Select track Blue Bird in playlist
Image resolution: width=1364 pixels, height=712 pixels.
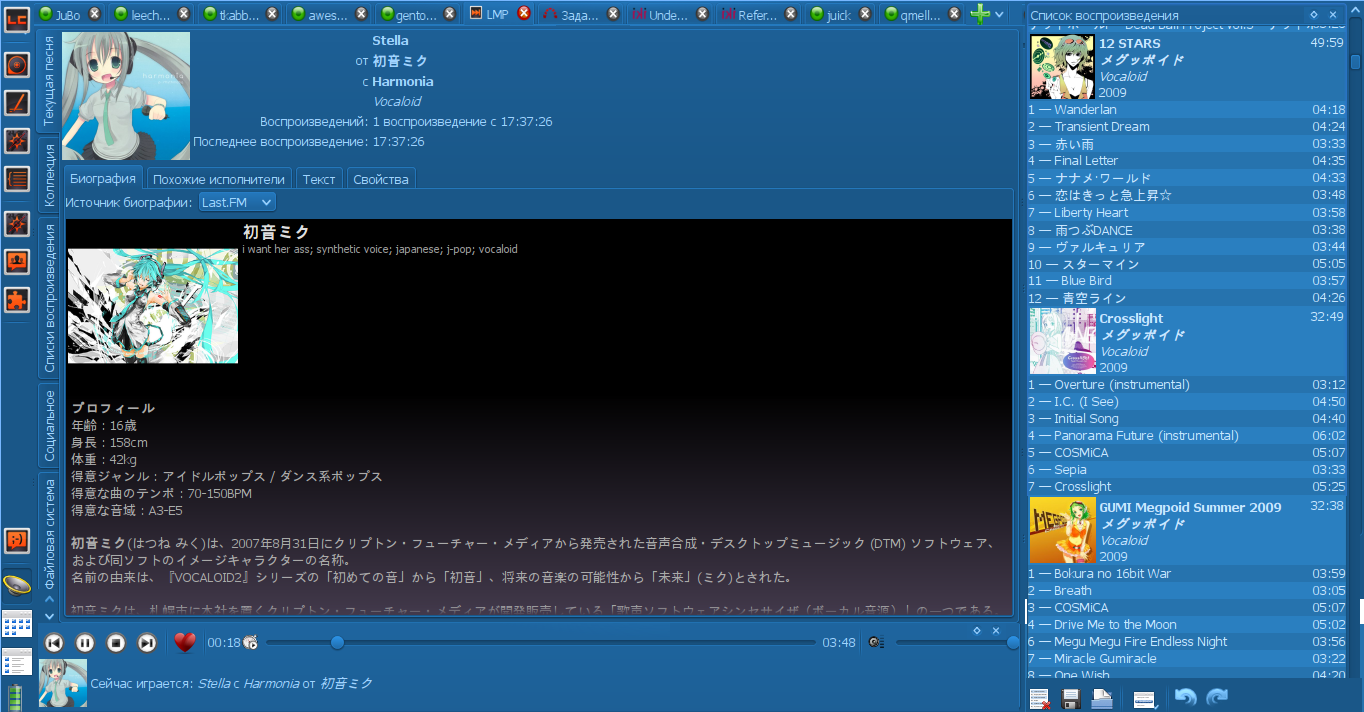(1186, 281)
